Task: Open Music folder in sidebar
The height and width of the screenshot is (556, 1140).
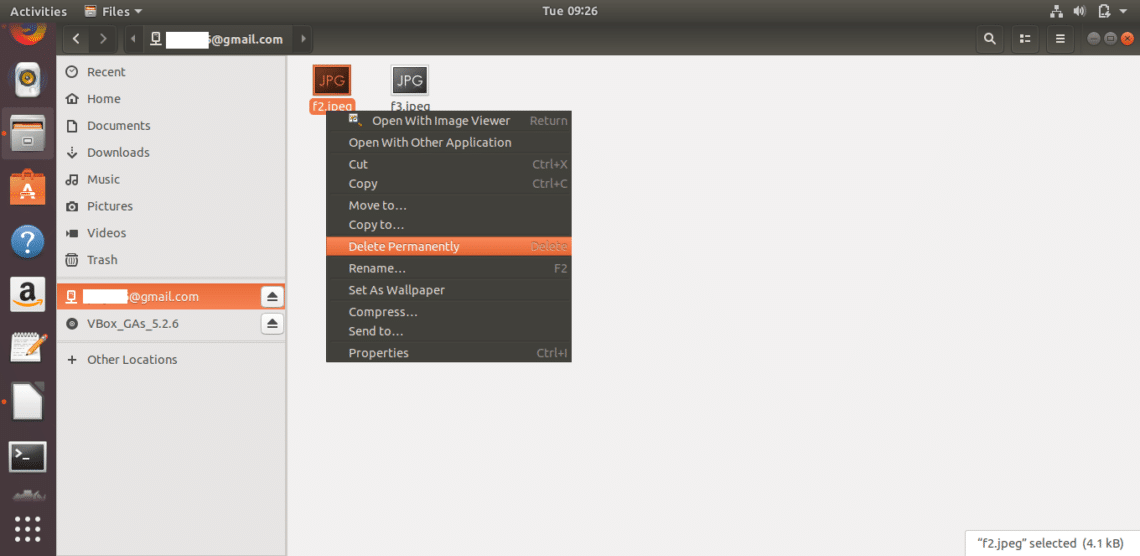Action: pyautogui.click(x=171, y=180)
